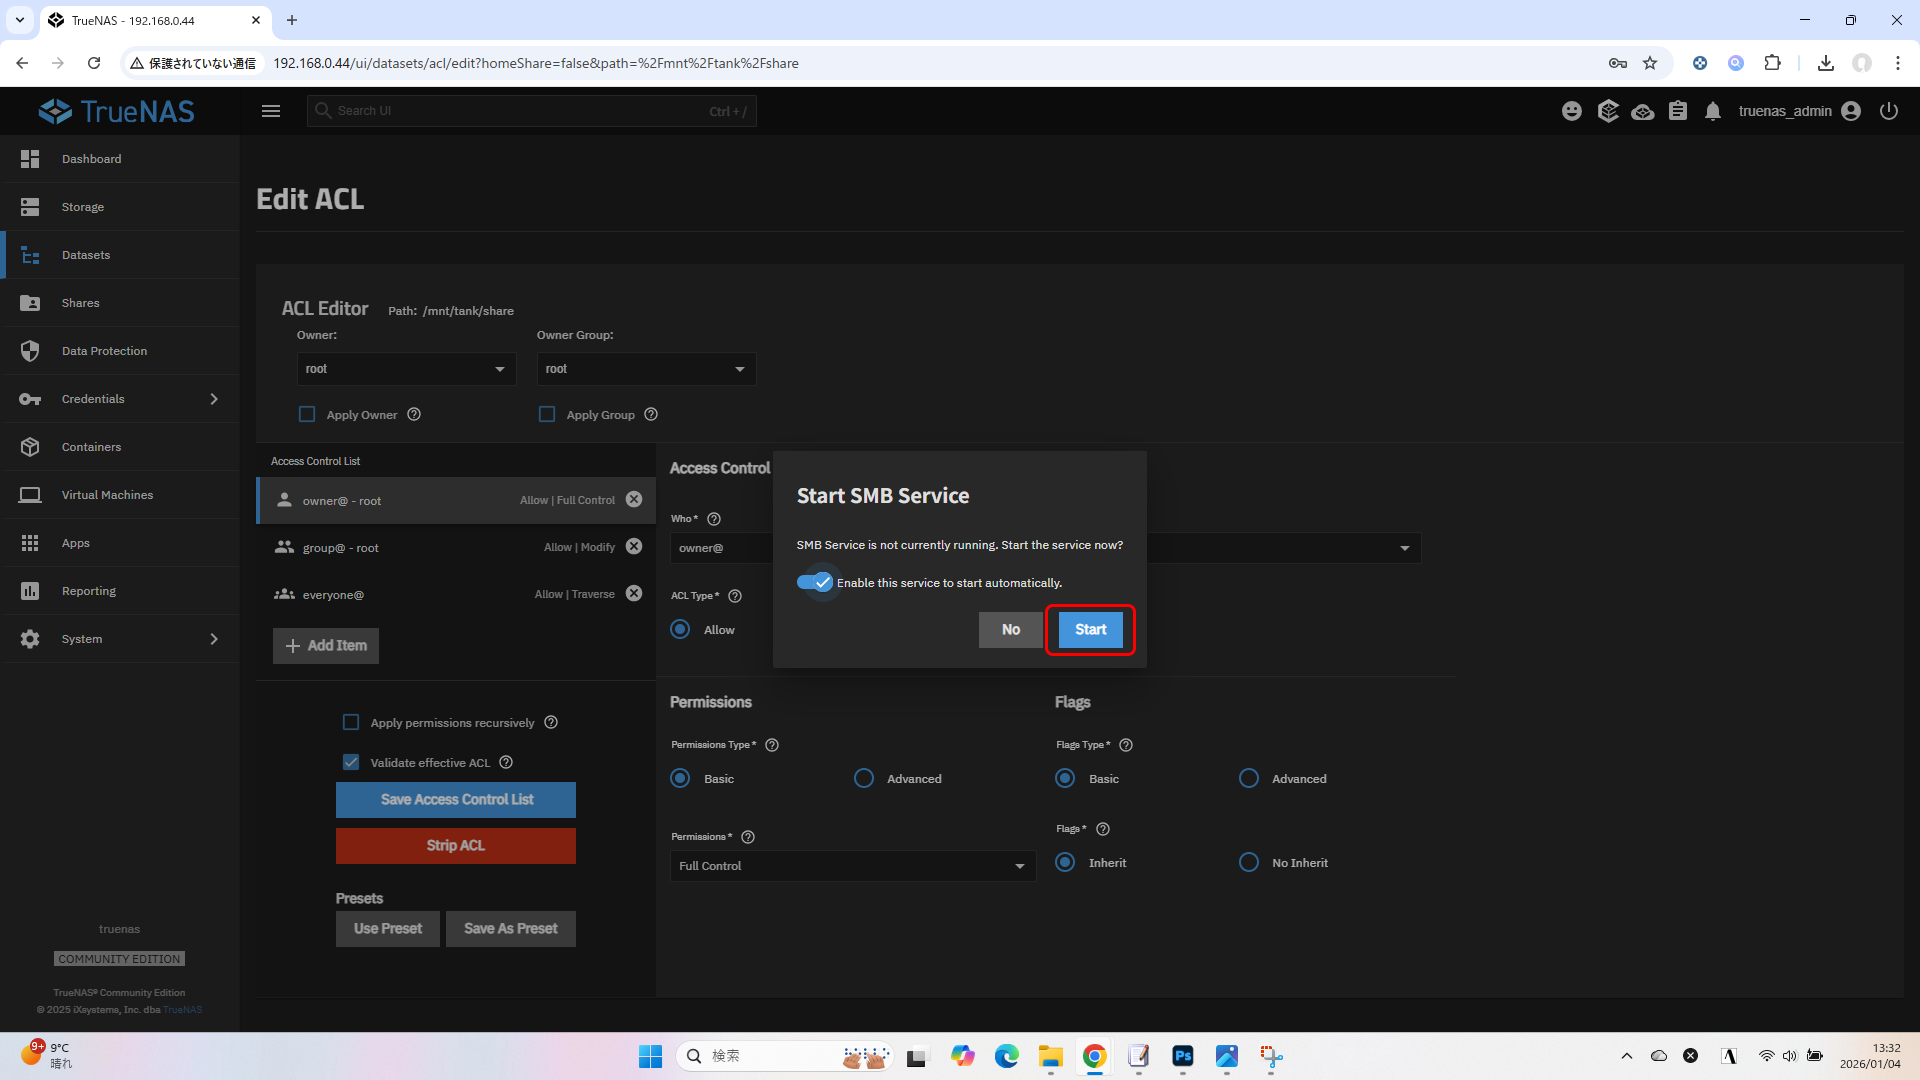
Task: Disable the start automatically toggle
Action: tap(815, 582)
